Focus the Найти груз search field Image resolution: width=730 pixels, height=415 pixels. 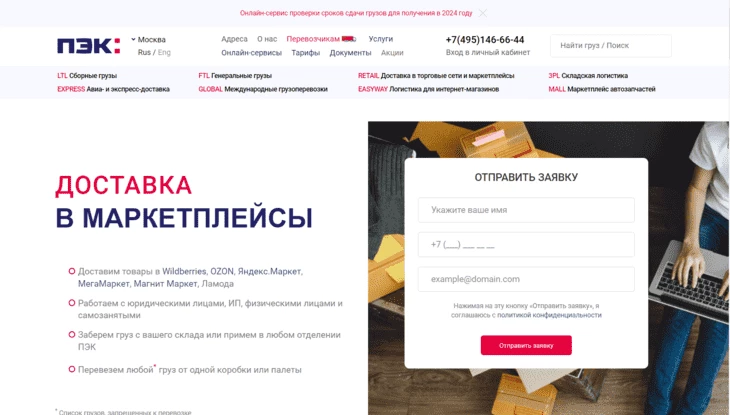[611, 46]
